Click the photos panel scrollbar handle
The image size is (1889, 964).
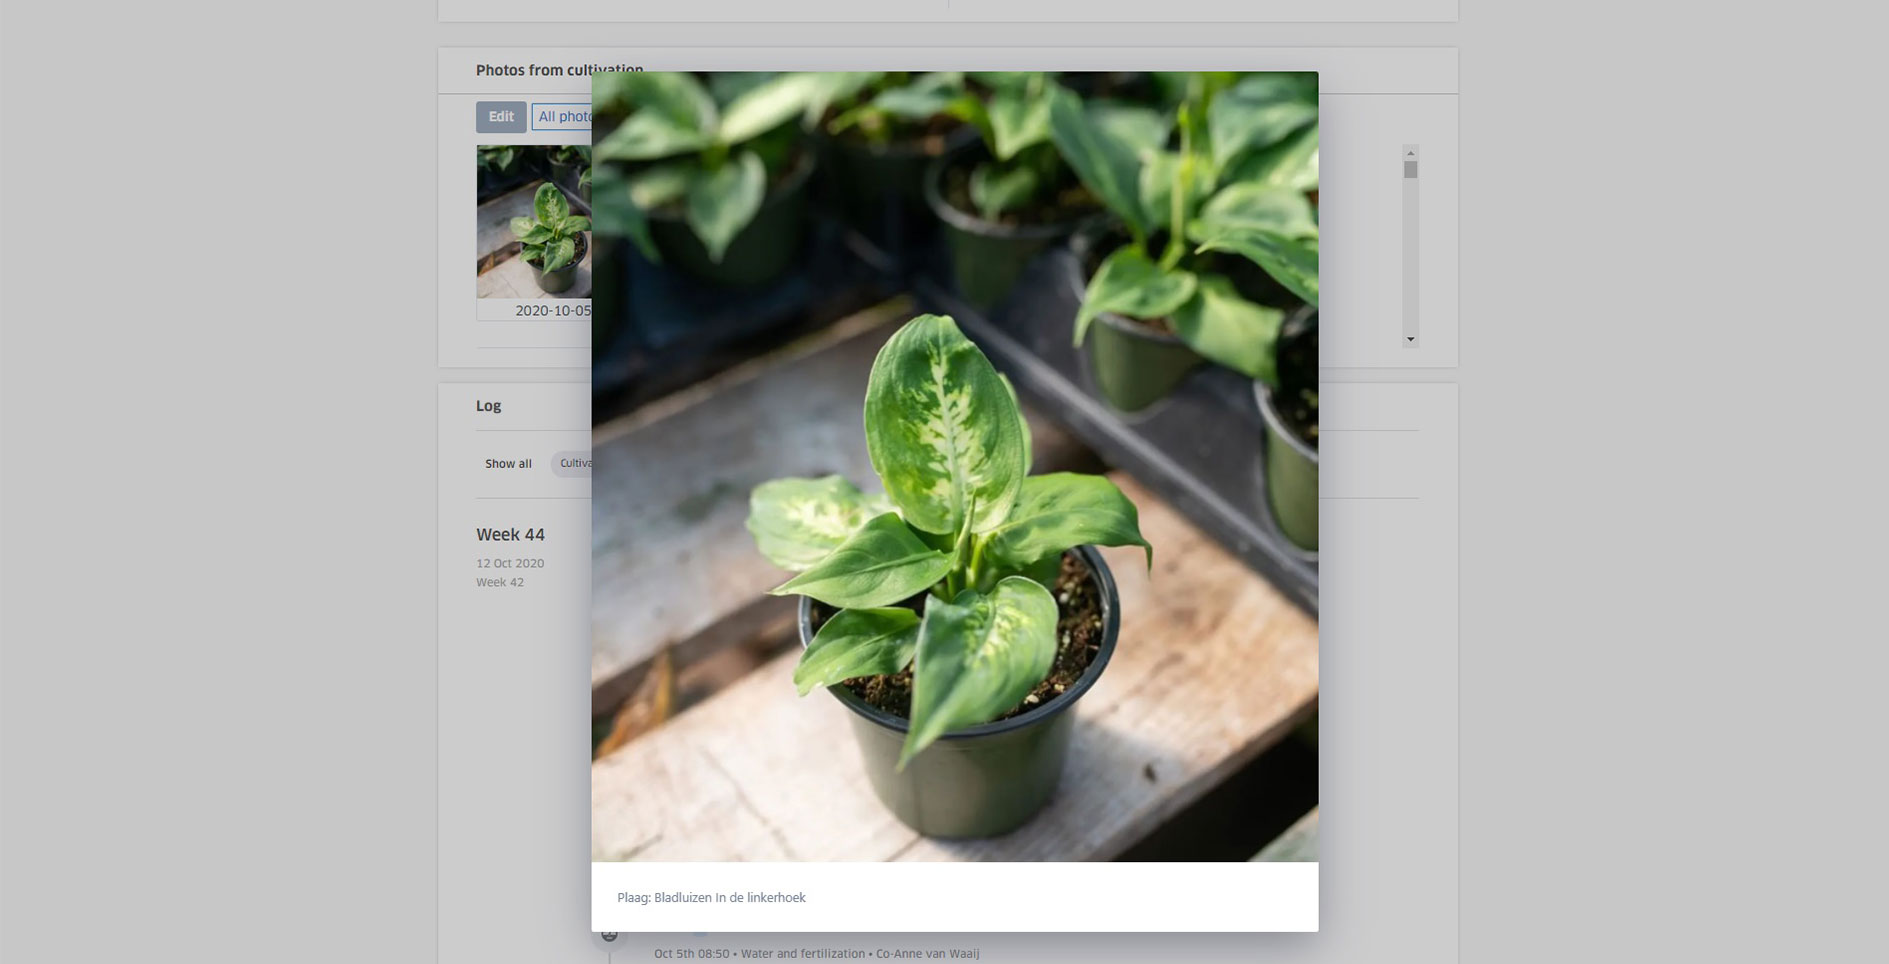tap(1410, 170)
